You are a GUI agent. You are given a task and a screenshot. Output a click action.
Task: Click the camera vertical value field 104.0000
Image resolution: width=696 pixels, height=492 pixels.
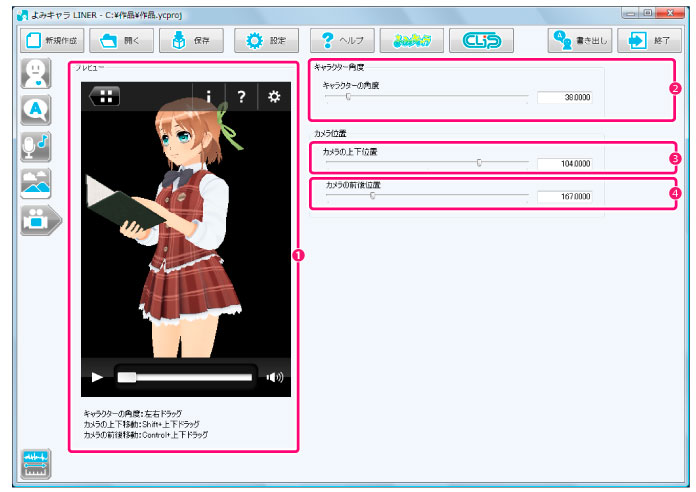pos(565,163)
